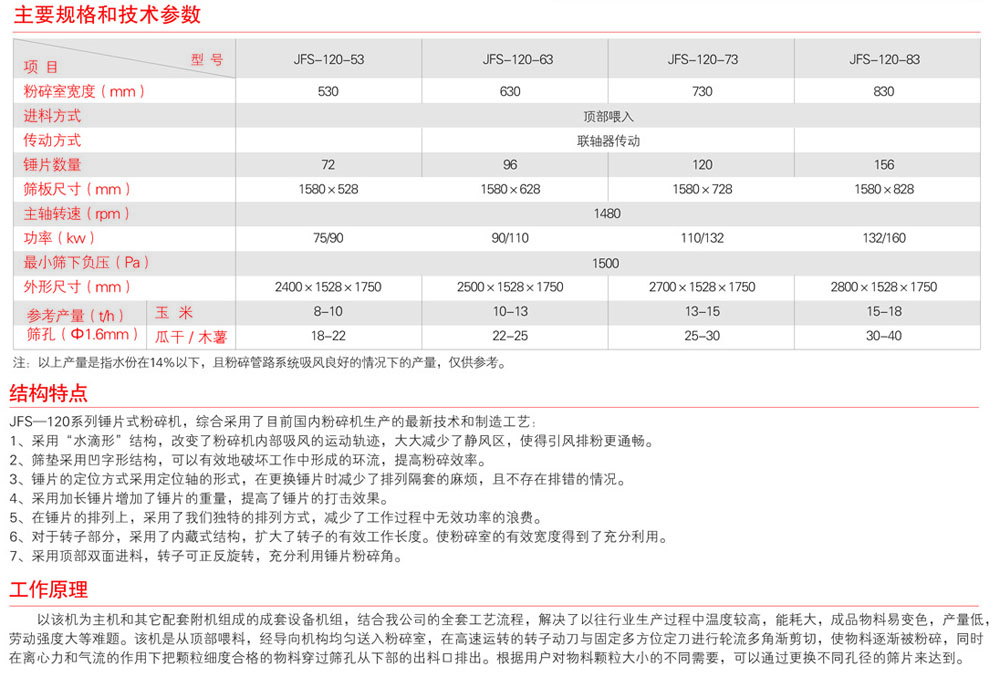Select the 30–40 output value cell
The image size is (1000, 677).
tap(884, 336)
